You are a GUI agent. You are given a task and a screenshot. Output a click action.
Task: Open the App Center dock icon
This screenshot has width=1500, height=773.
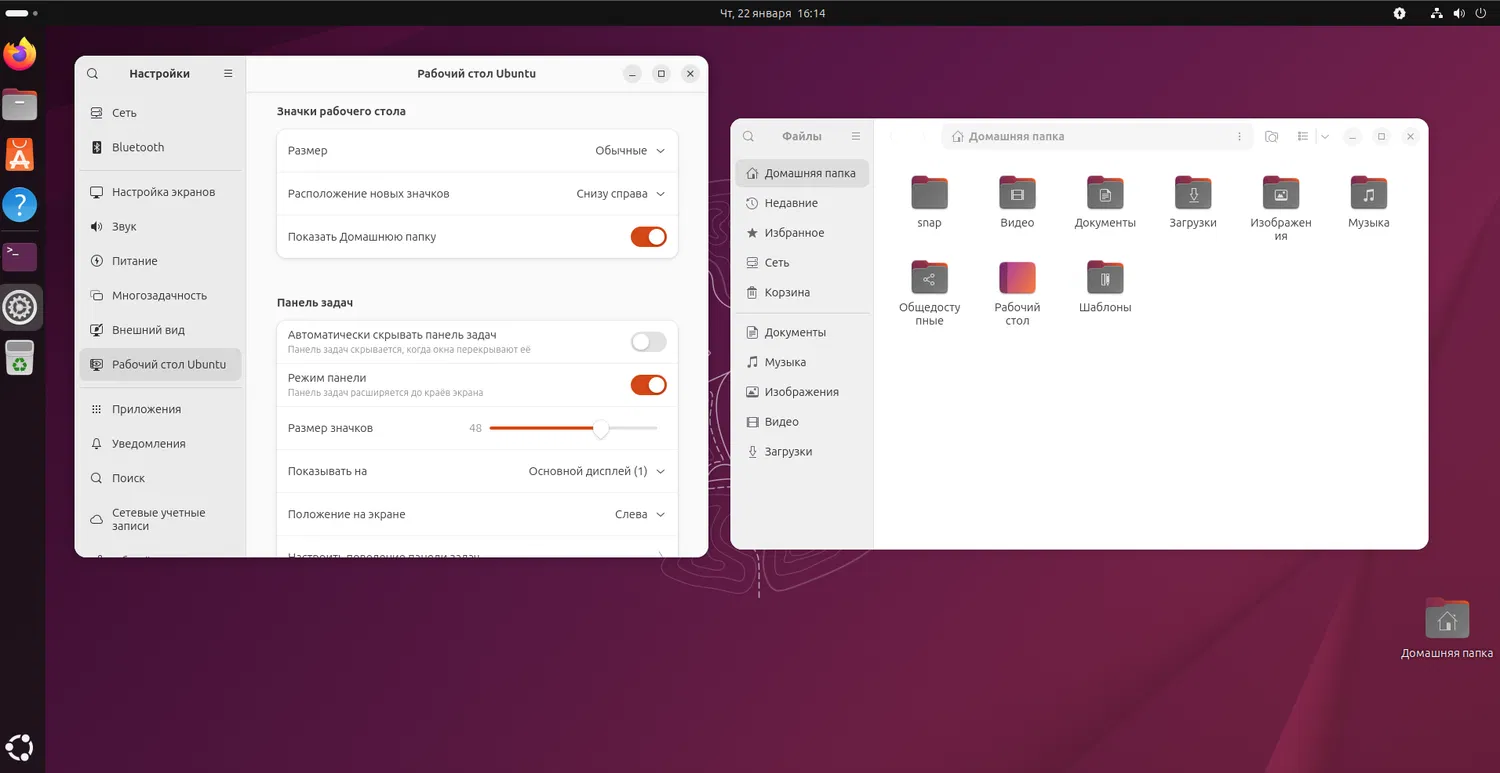coord(20,154)
